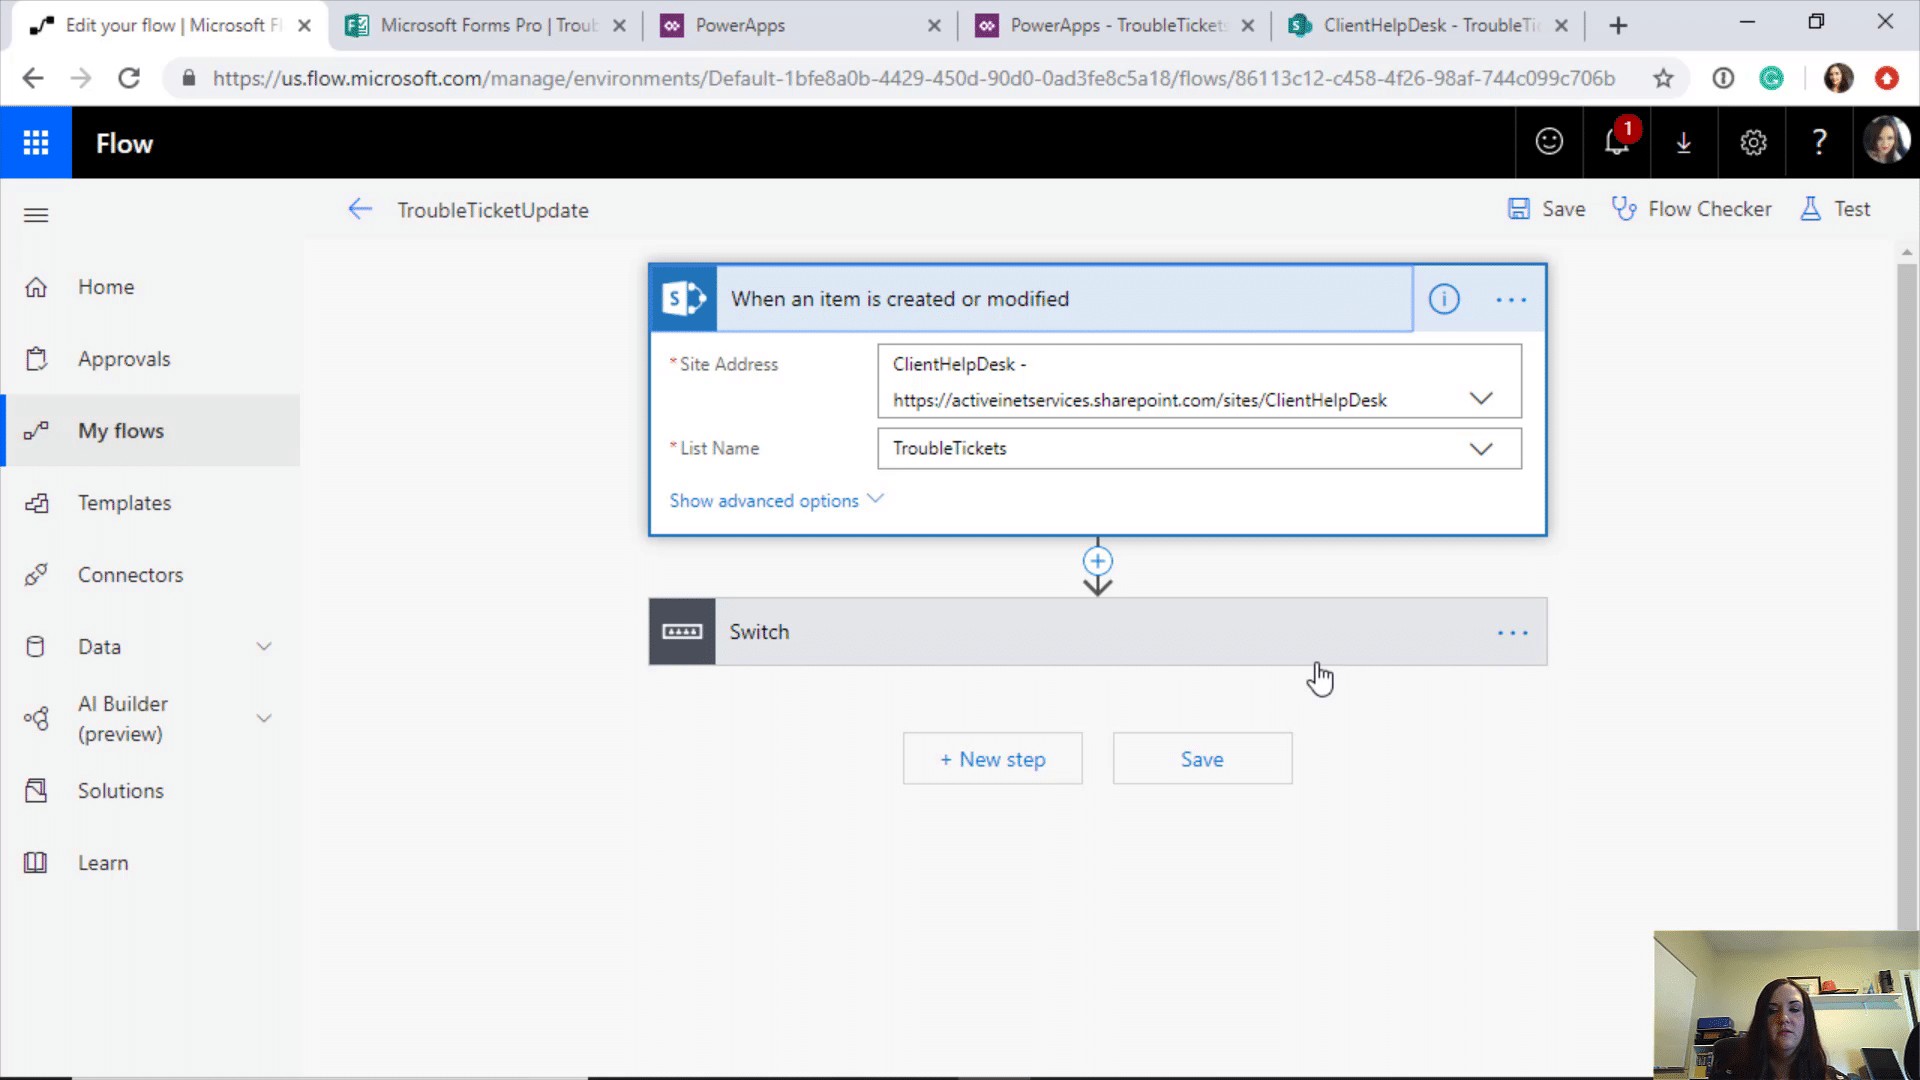Open Templates in sidebar
Viewport: 1920px width, 1080px height.
point(150,503)
